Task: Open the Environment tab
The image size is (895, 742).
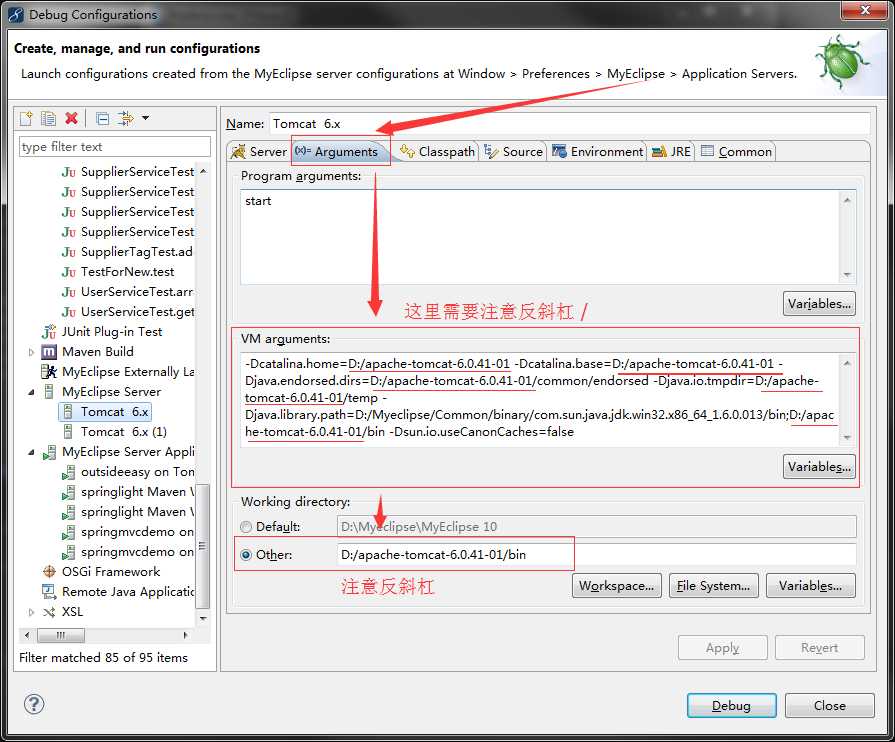Action: click(598, 151)
